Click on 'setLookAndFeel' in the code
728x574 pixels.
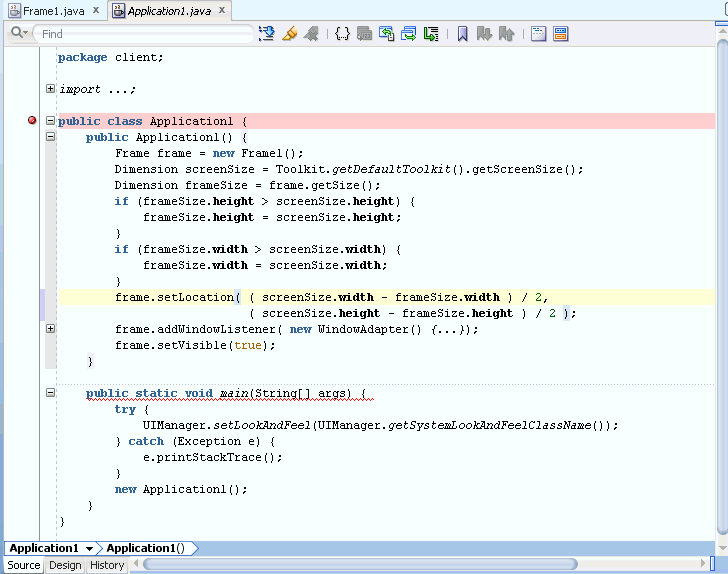[x=262, y=425]
